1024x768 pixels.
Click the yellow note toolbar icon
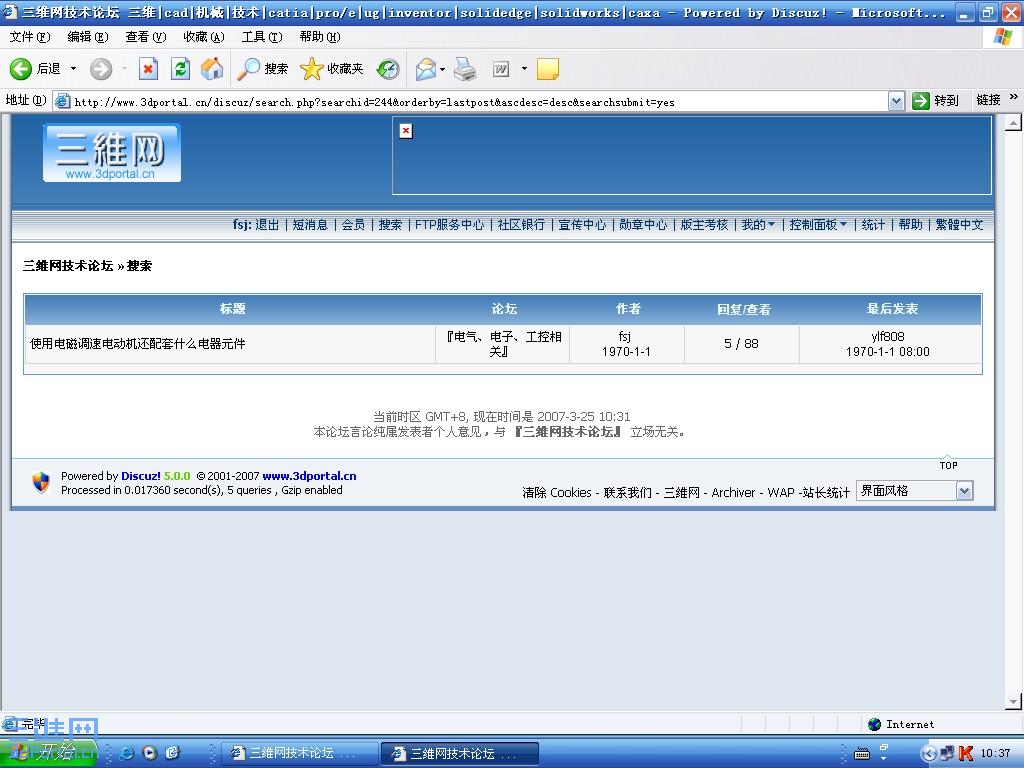[548, 69]
